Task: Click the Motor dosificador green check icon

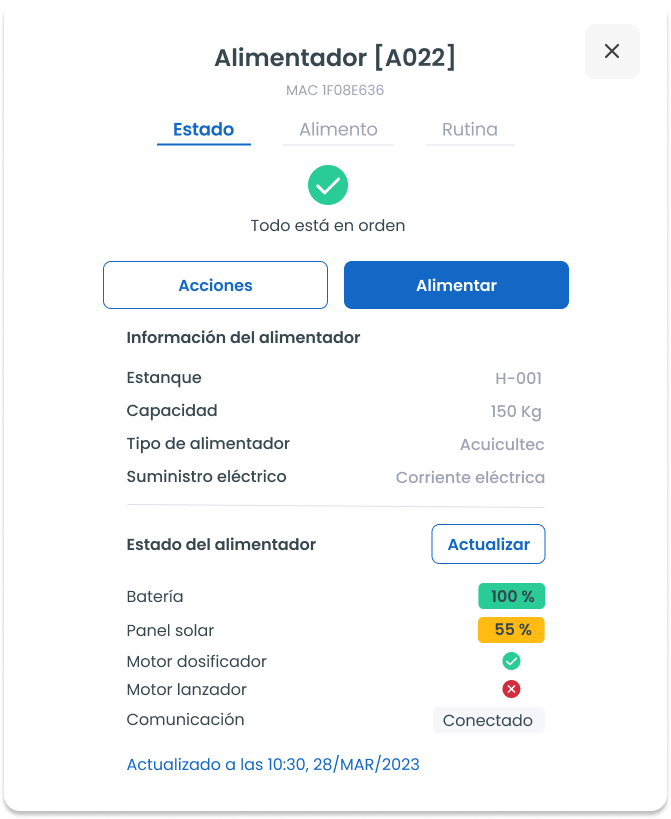Action: (x=511, y=661)
